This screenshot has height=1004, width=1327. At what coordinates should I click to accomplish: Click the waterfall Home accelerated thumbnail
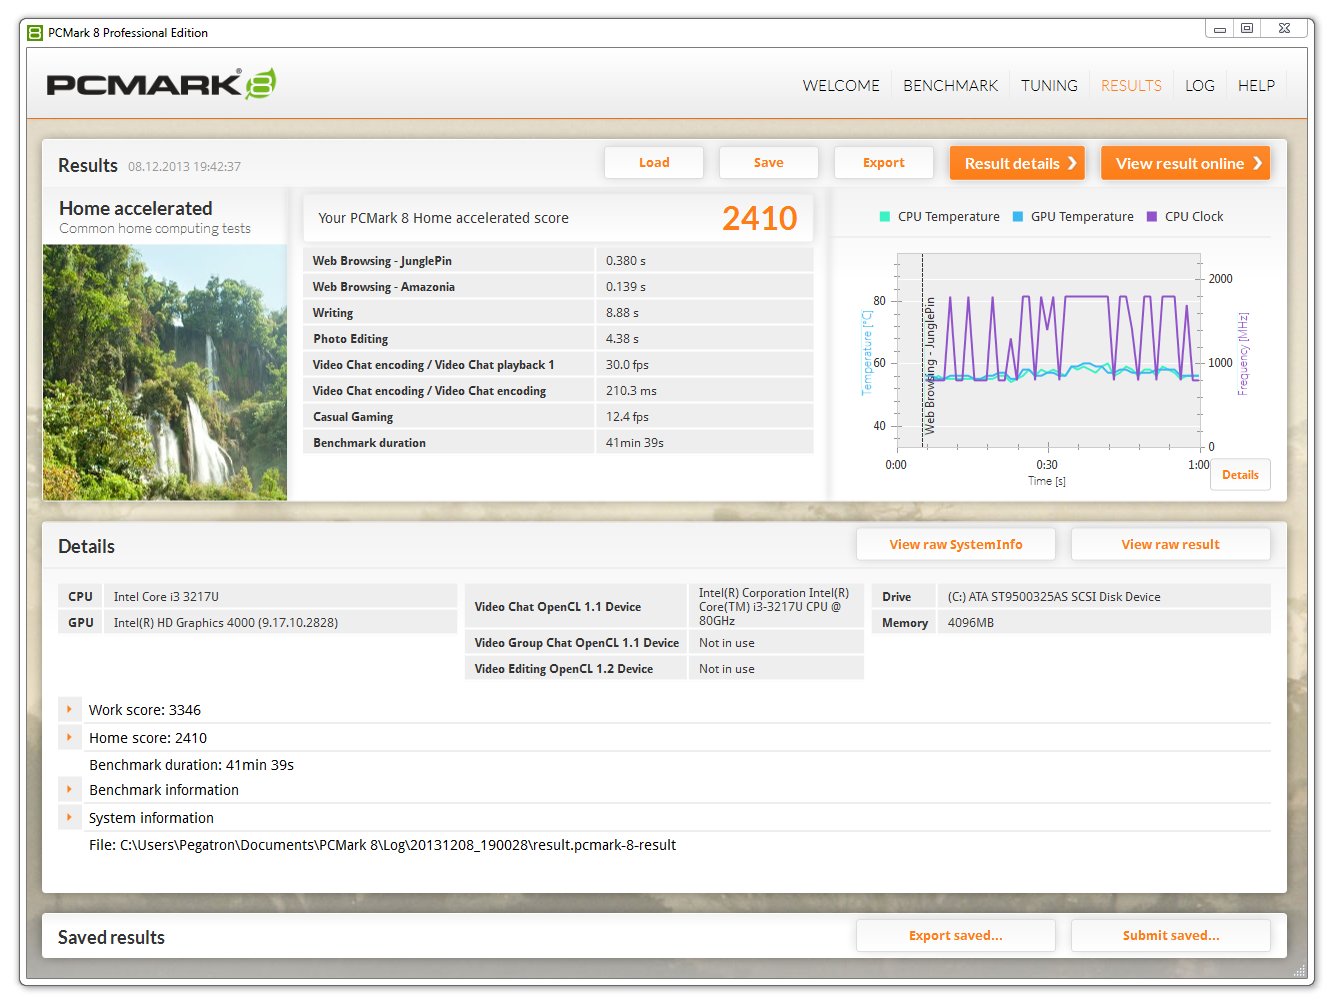(165, 373)
